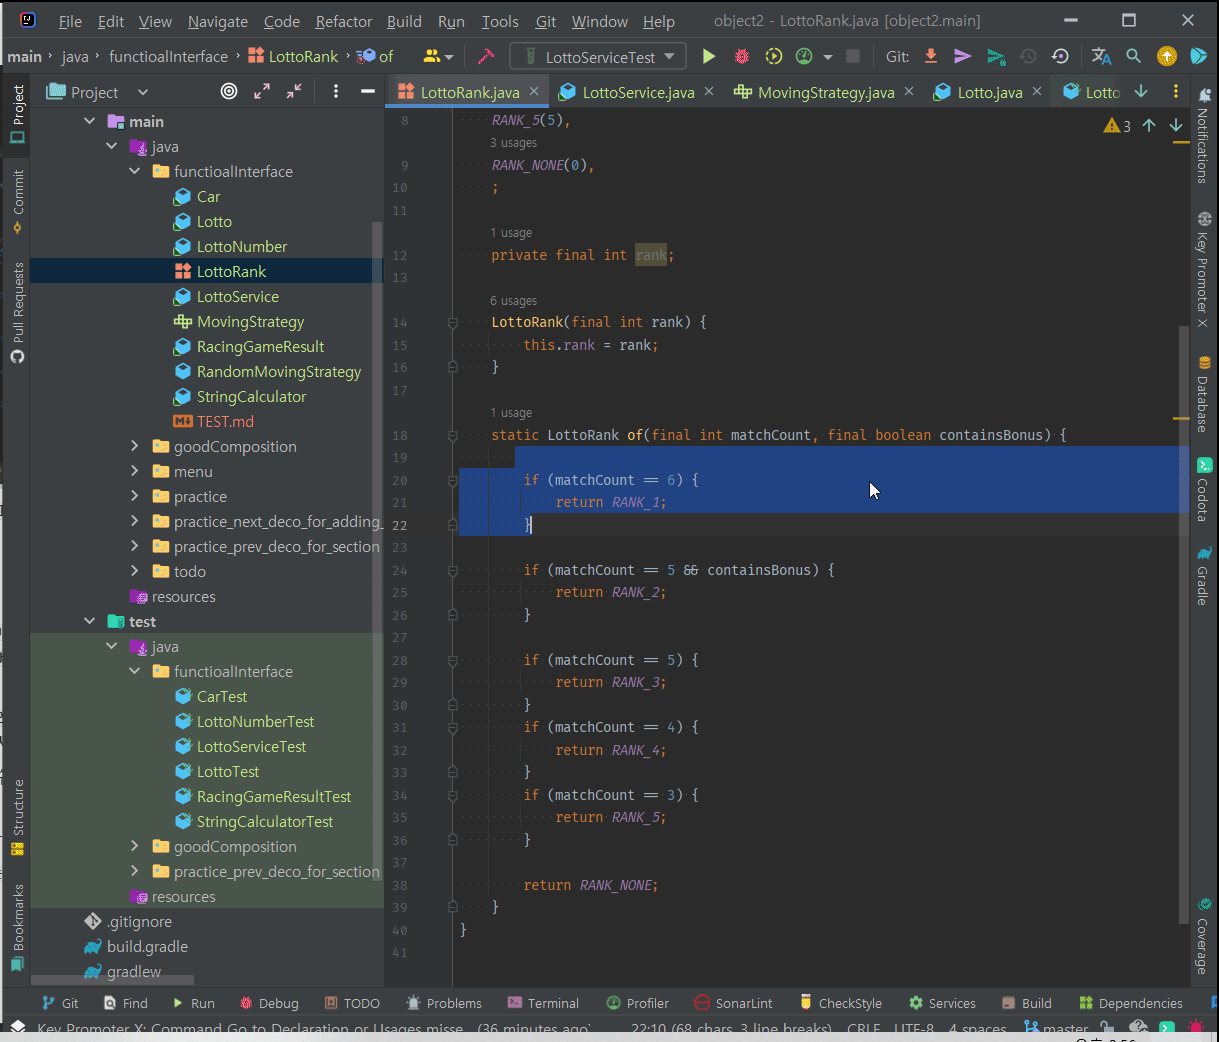Viewport: 1219px width, 1042px height.
Task: Switch to the LottoService.java tab
Action: click(637, 92)
